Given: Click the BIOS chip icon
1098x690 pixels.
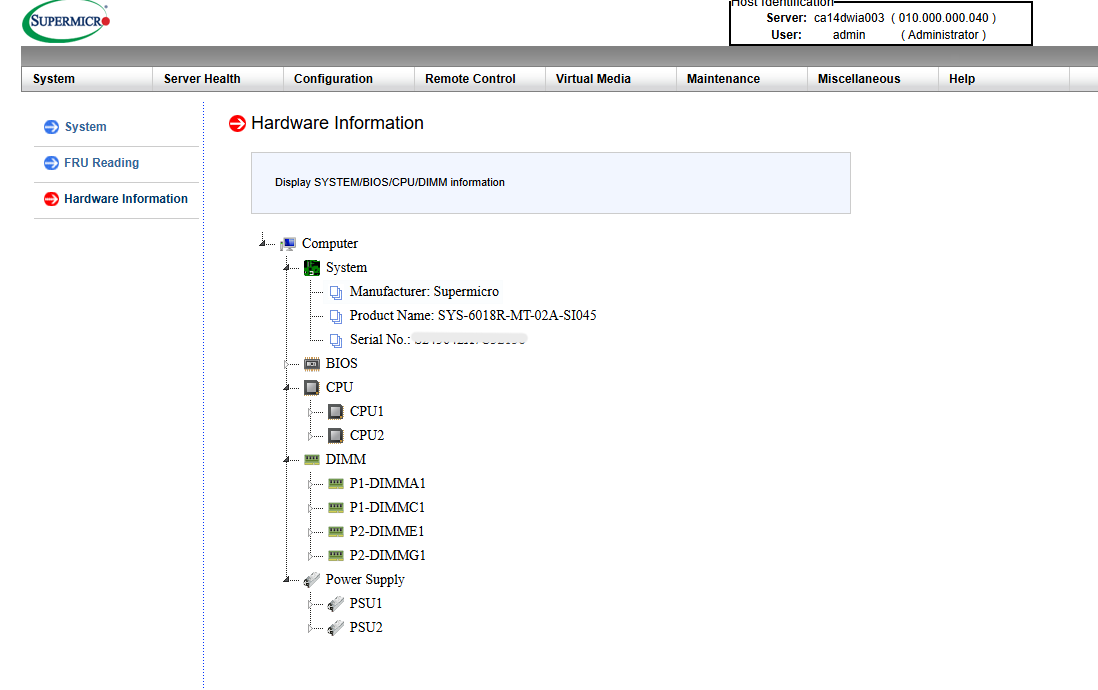Looking at the screenshot, I should 312,364.
